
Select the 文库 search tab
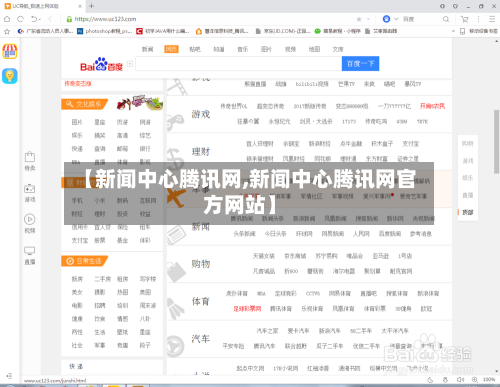(x=338, y=49)
